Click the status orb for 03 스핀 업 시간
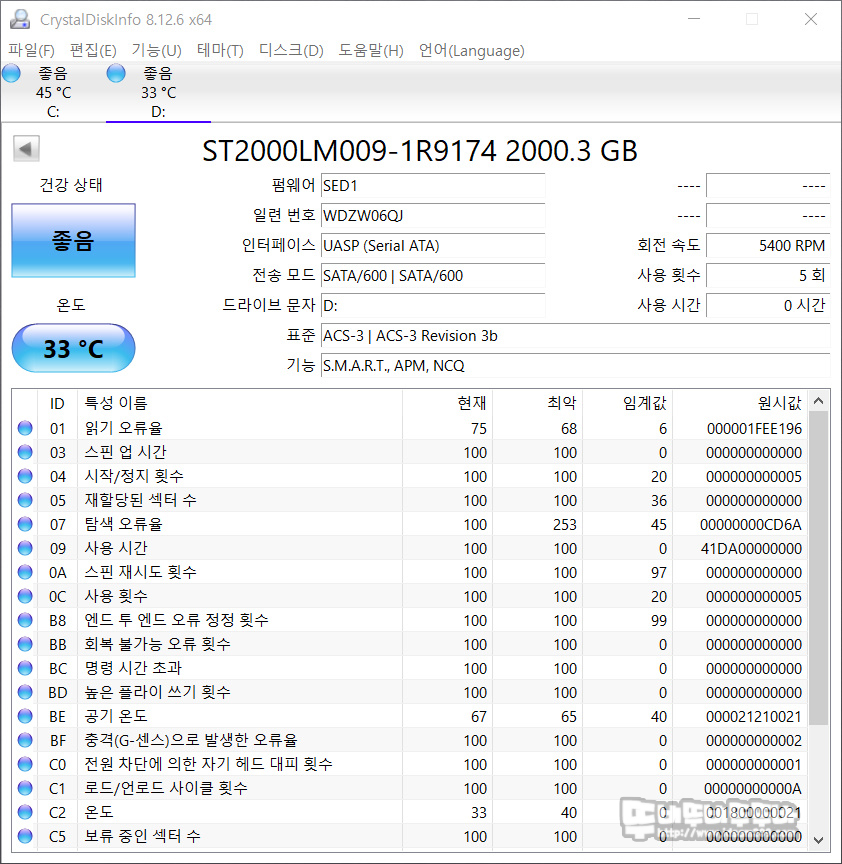Image resolution: width=842 pixels, height=864 pixels. [25, 452]
